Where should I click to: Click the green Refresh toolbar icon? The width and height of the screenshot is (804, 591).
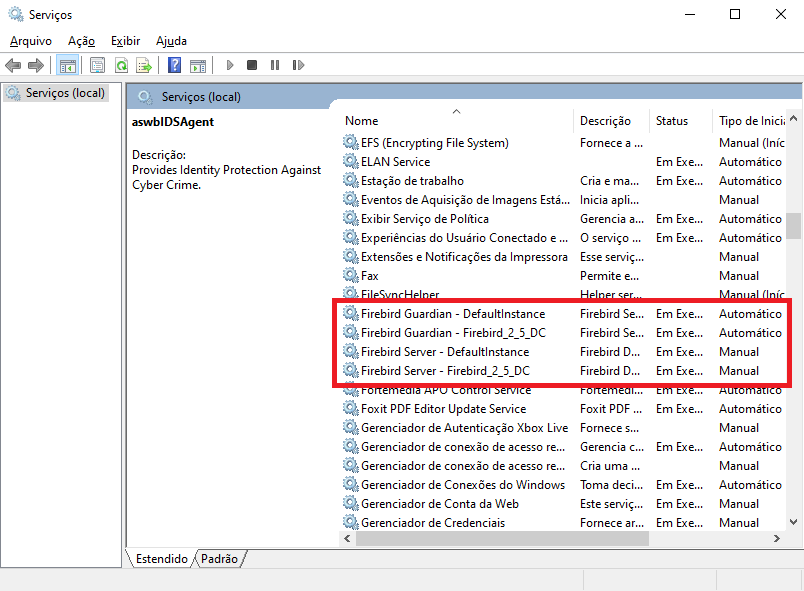(x=121, y=65)
